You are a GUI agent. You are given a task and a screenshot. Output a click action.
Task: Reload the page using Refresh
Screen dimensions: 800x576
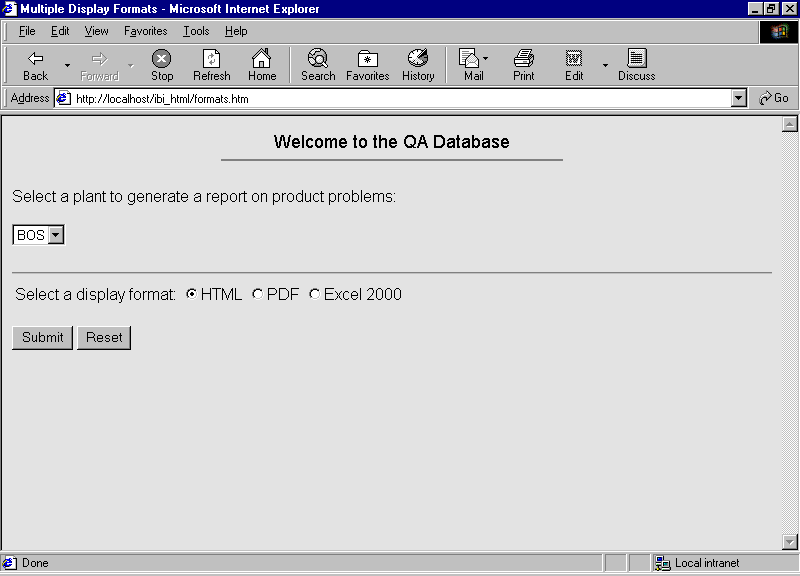point(212,65)
